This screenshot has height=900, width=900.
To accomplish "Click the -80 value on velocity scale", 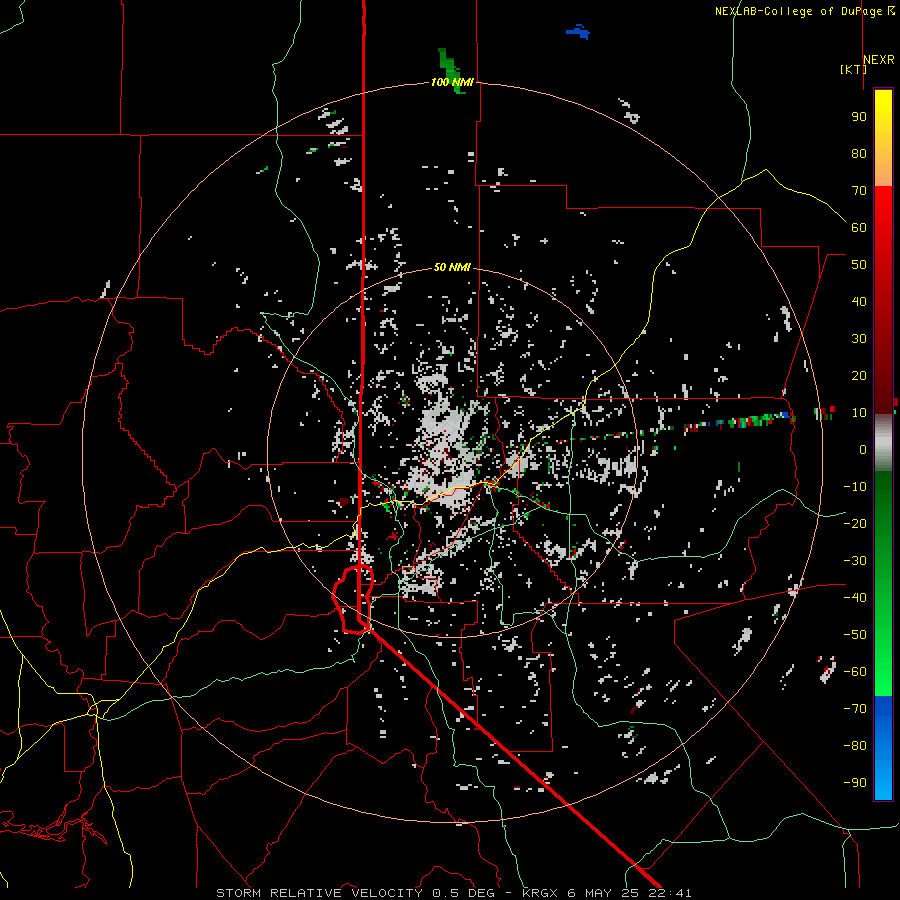I will [x=855, y=746].
